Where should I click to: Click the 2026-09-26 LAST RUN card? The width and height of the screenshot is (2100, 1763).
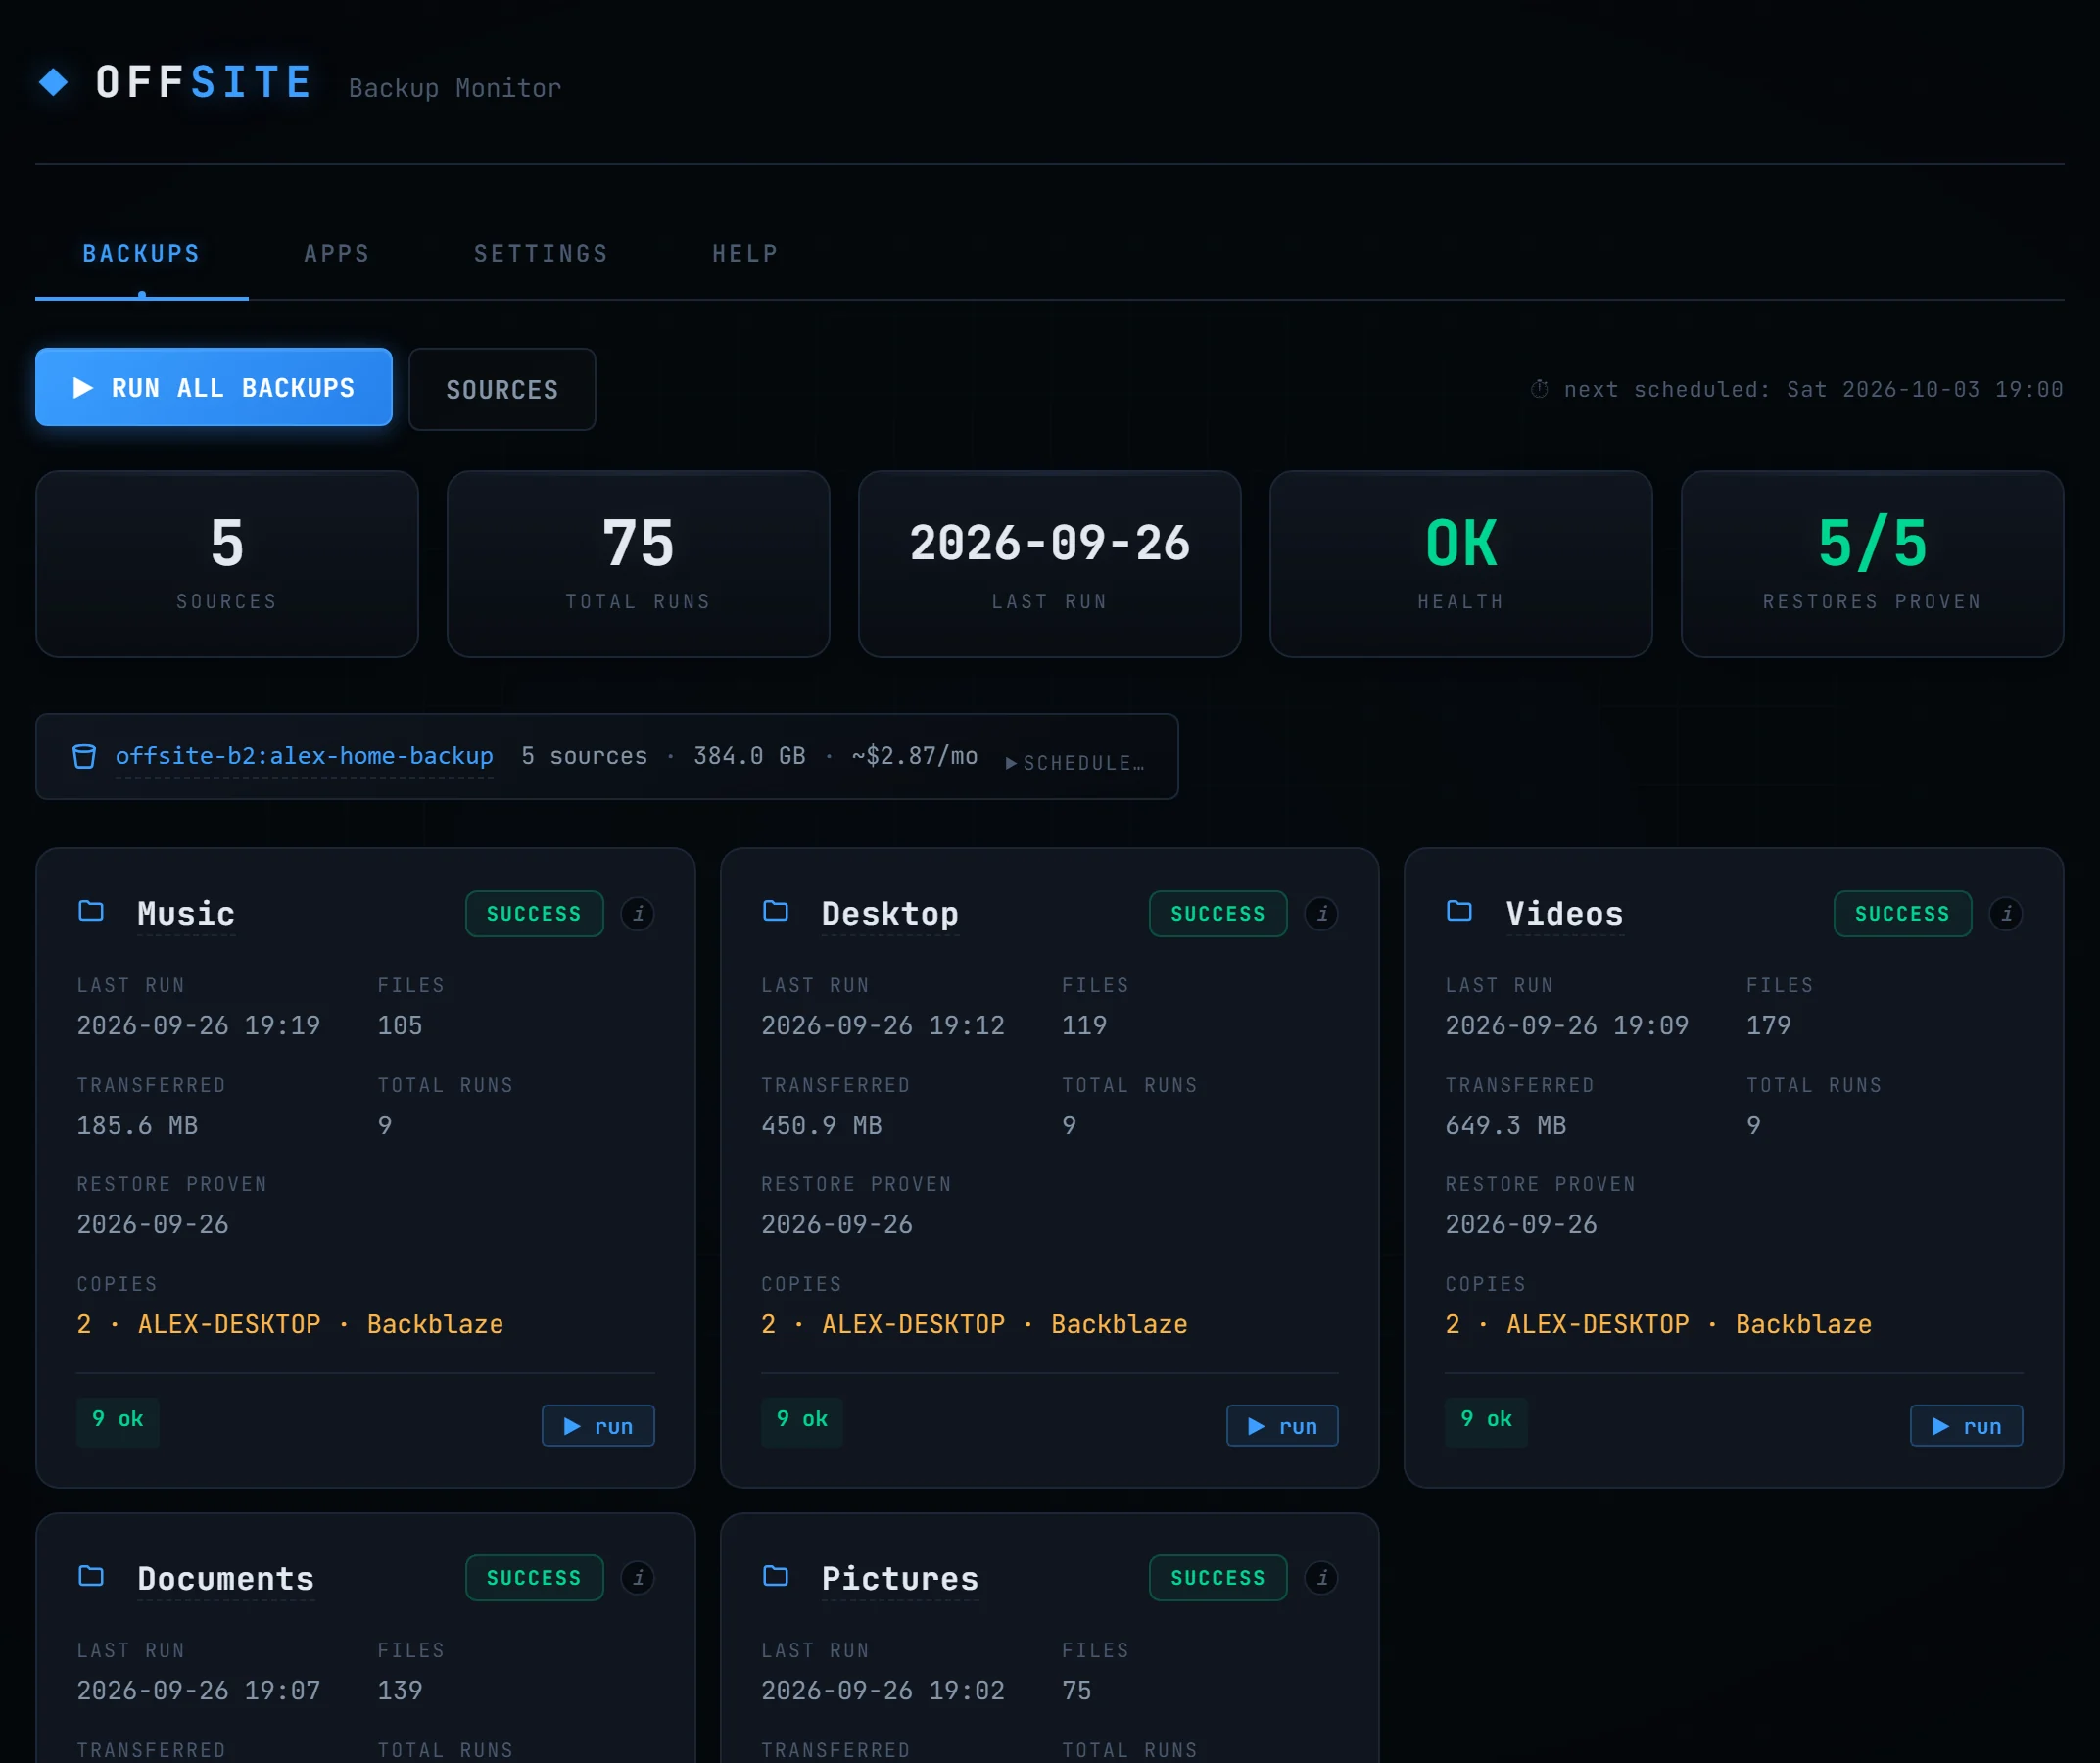[1049, 564]
